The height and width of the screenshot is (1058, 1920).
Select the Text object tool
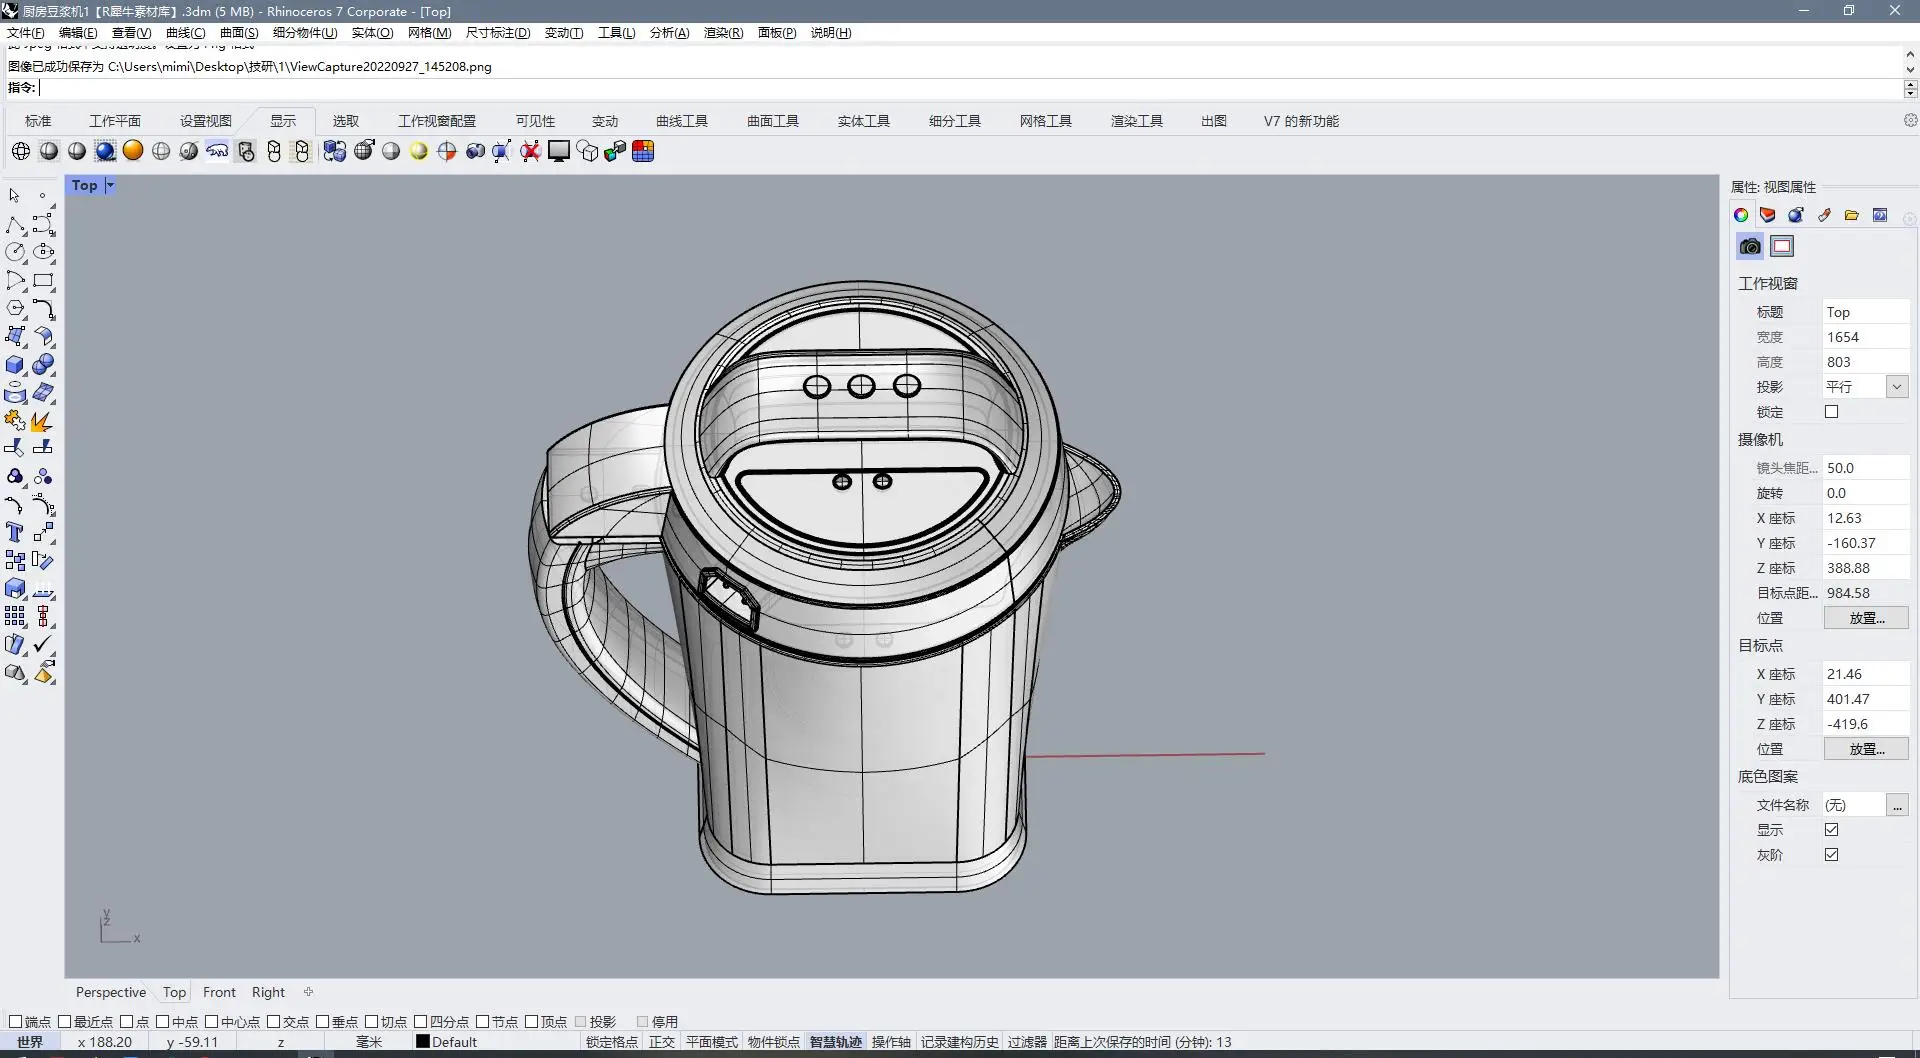[15, 532]
